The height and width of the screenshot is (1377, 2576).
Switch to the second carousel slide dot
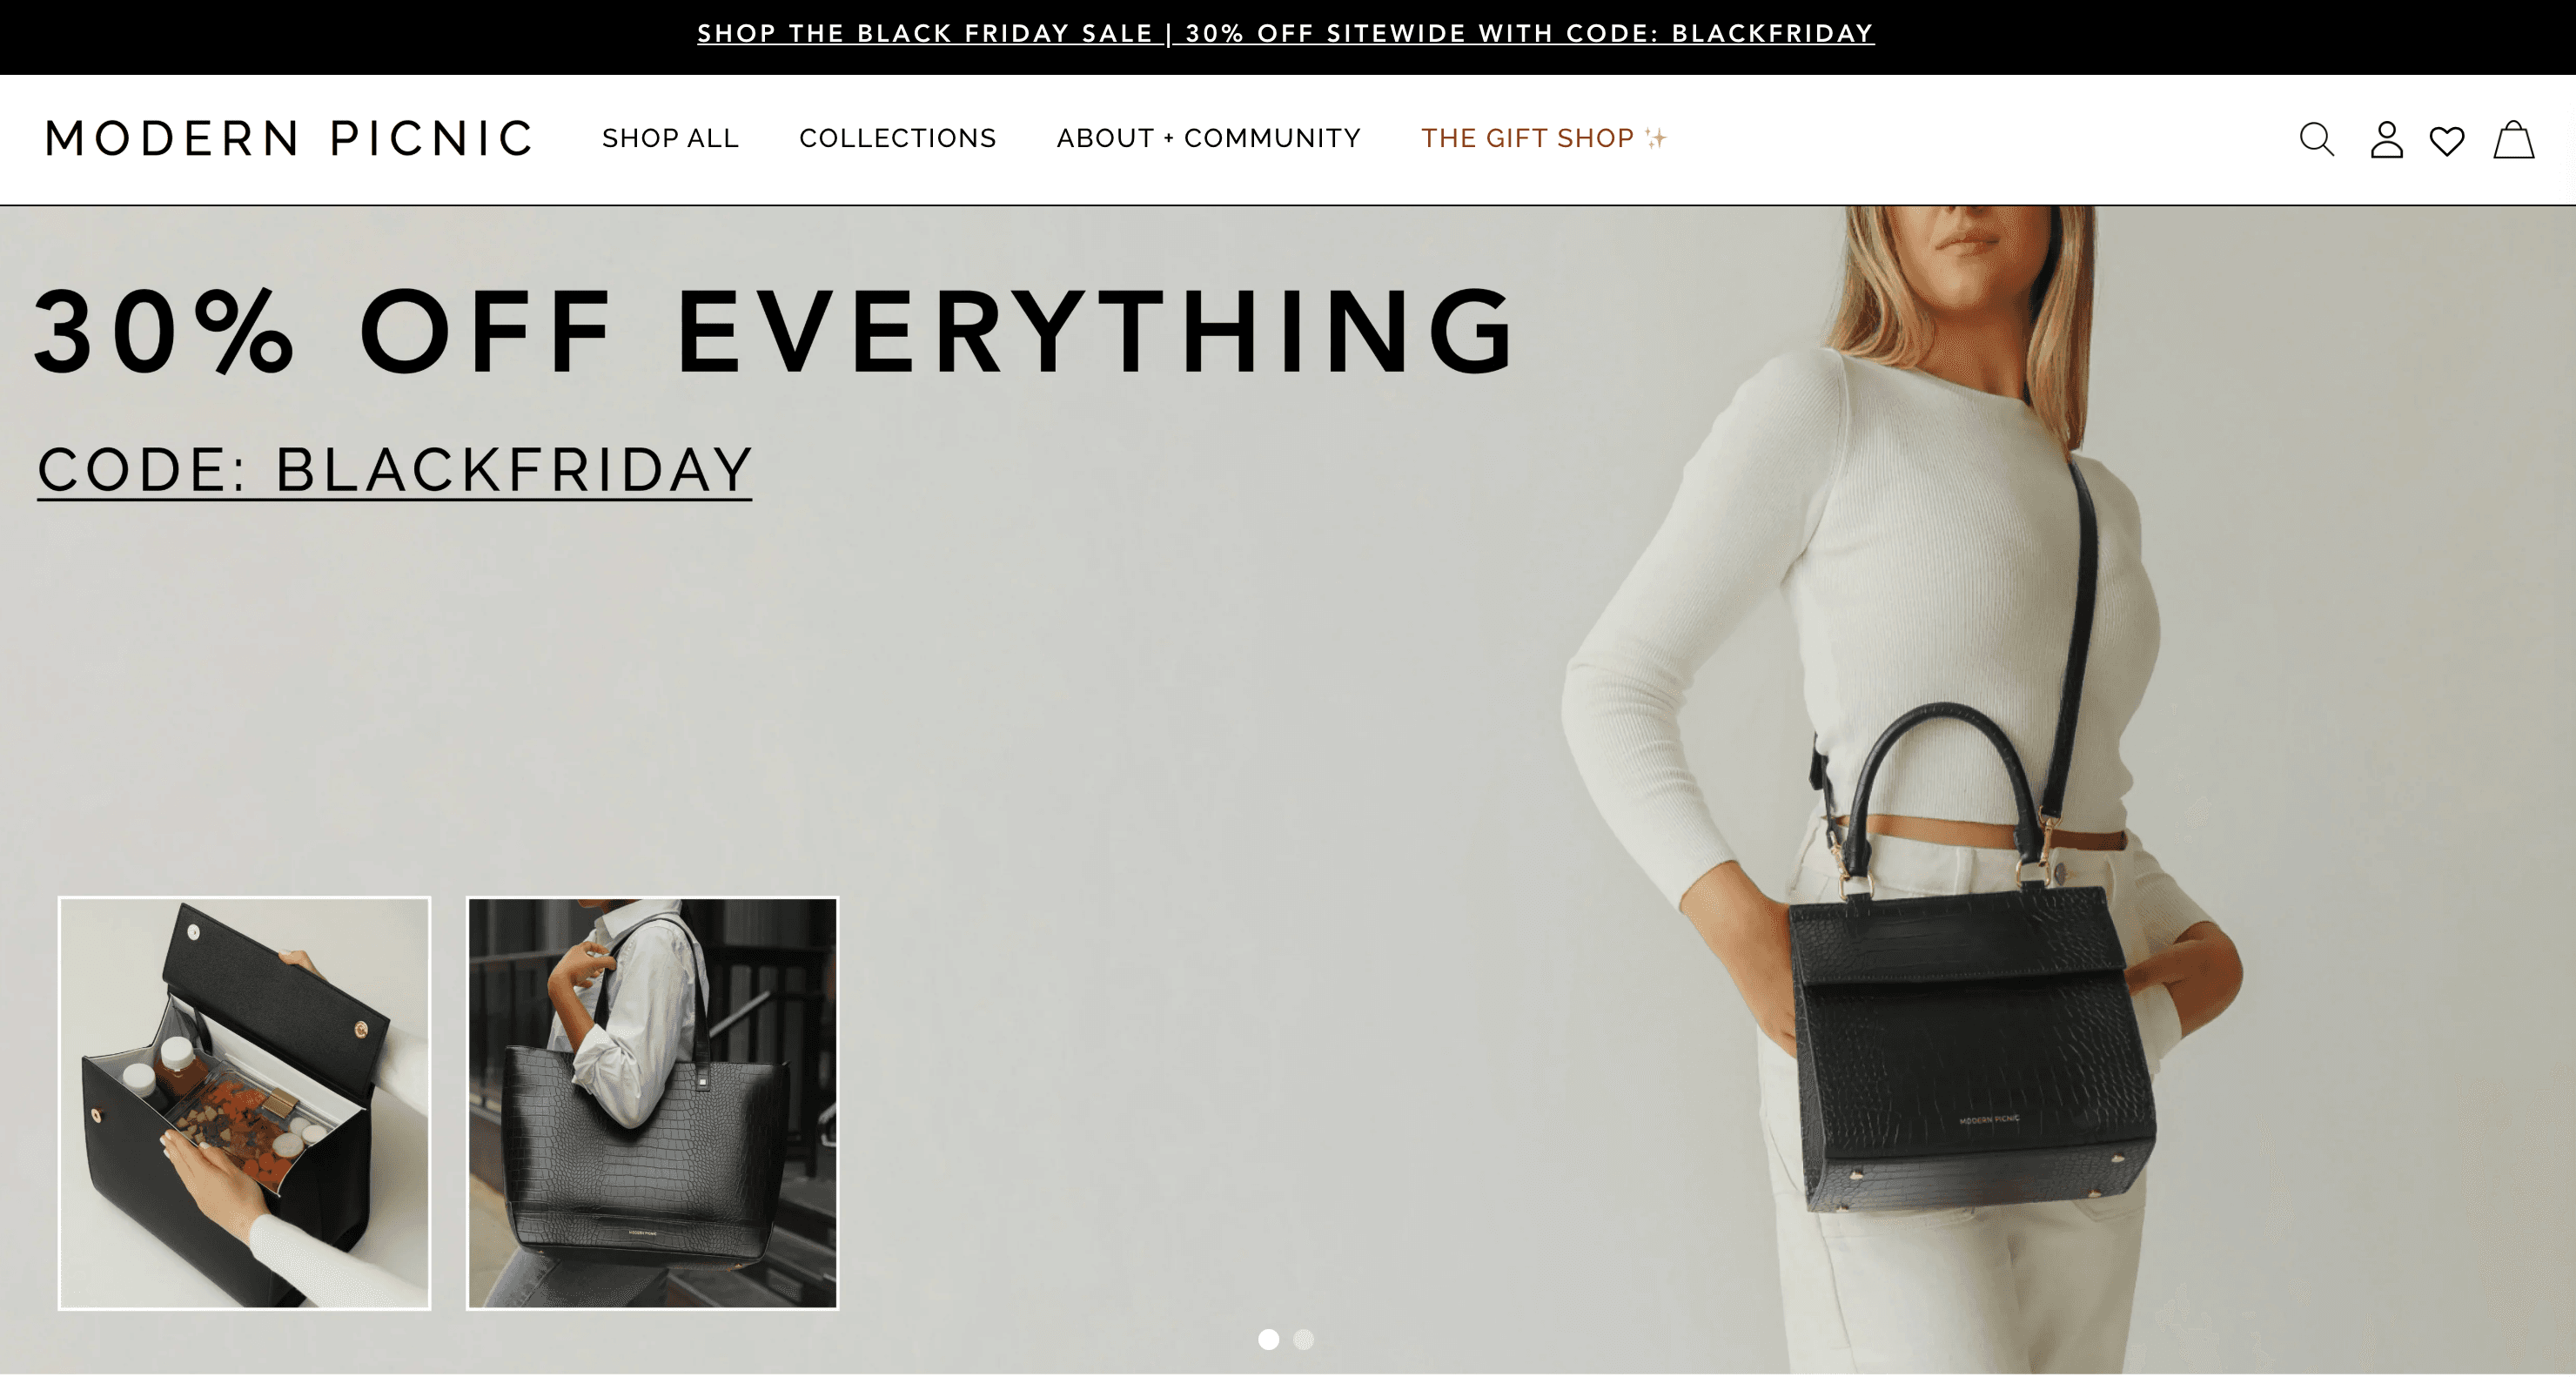click(1303, 1339)
